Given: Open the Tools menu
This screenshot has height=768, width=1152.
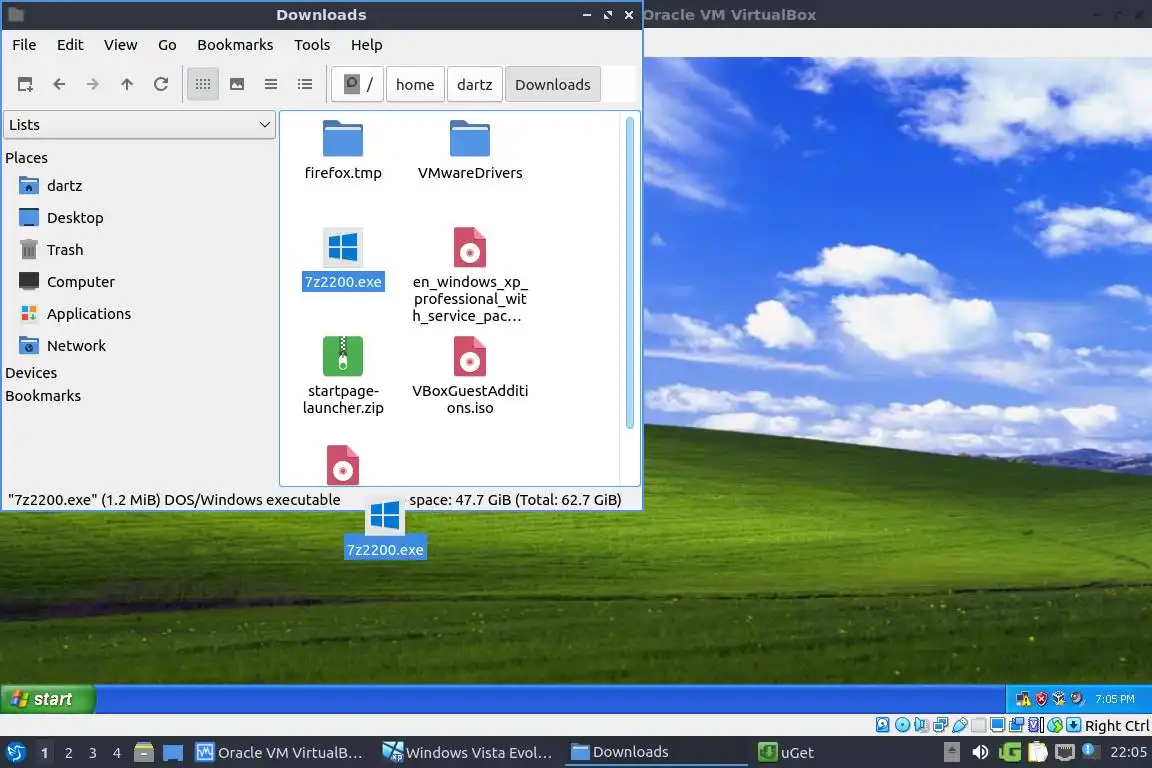Looking at the screenshot, I should coord(312,45).
